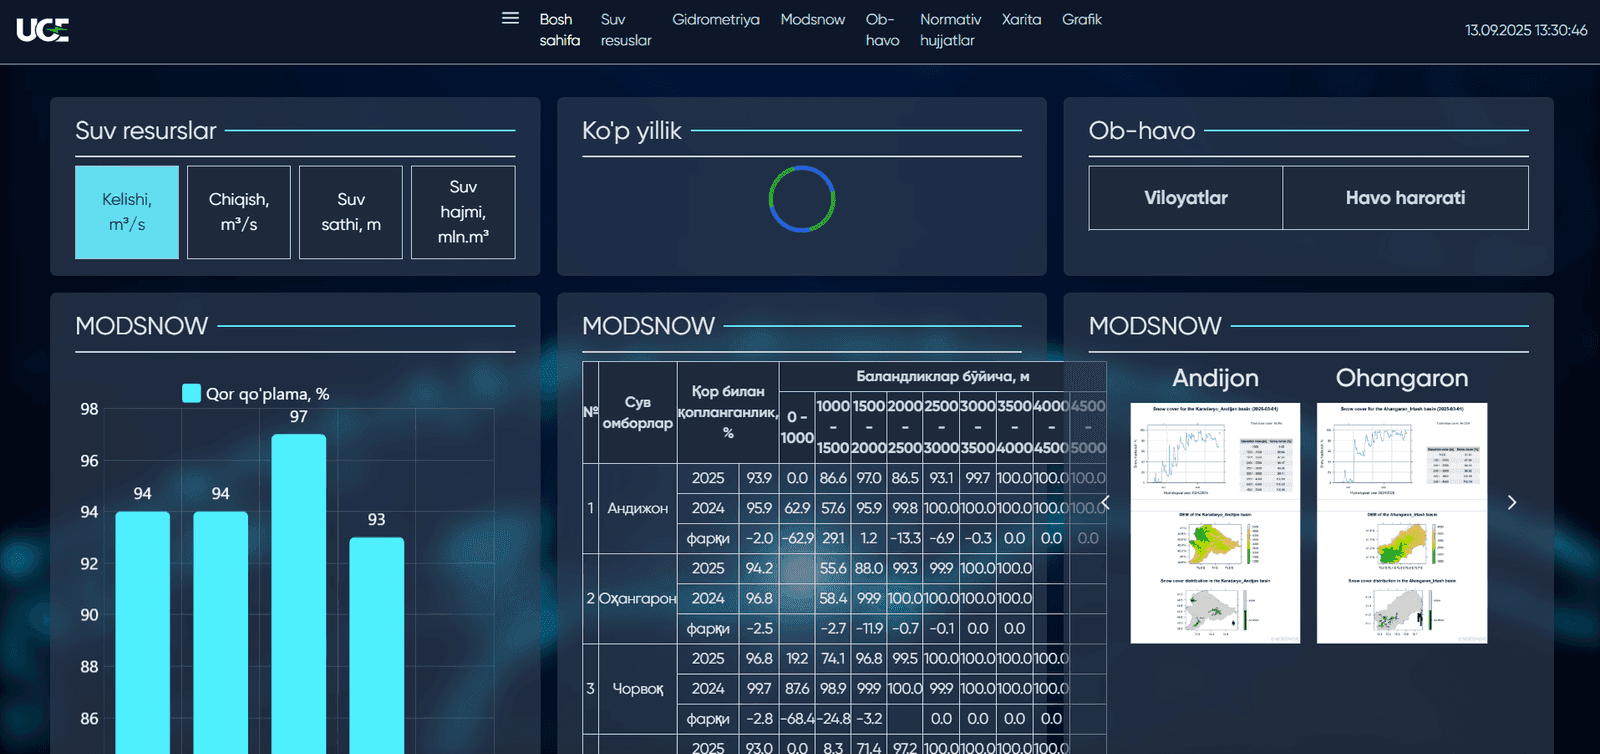Show next carousel slide arrow
Image resolution: width=1600 pixels, height=754 pixels.
tap(1512, 503)
